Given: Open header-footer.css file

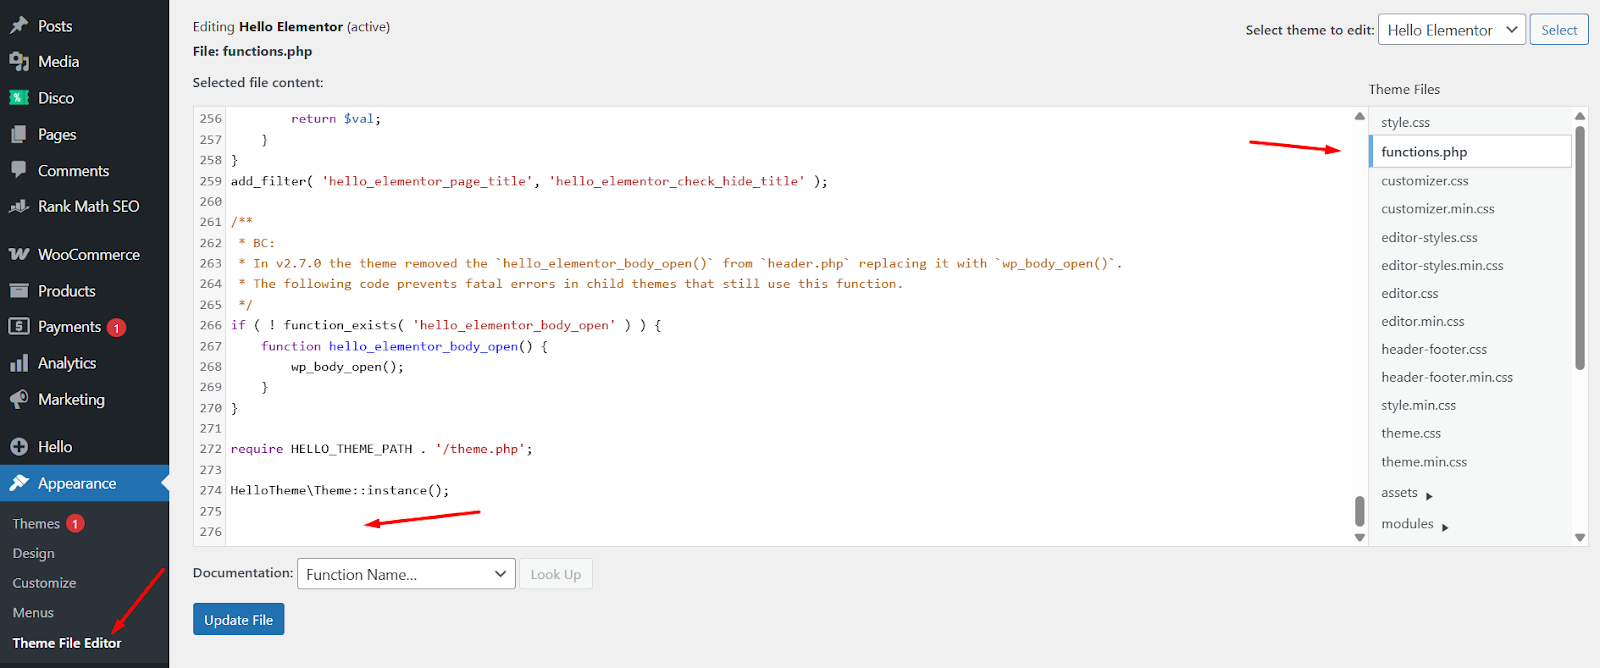Looking at the screenshot, I should point(1434,350).
